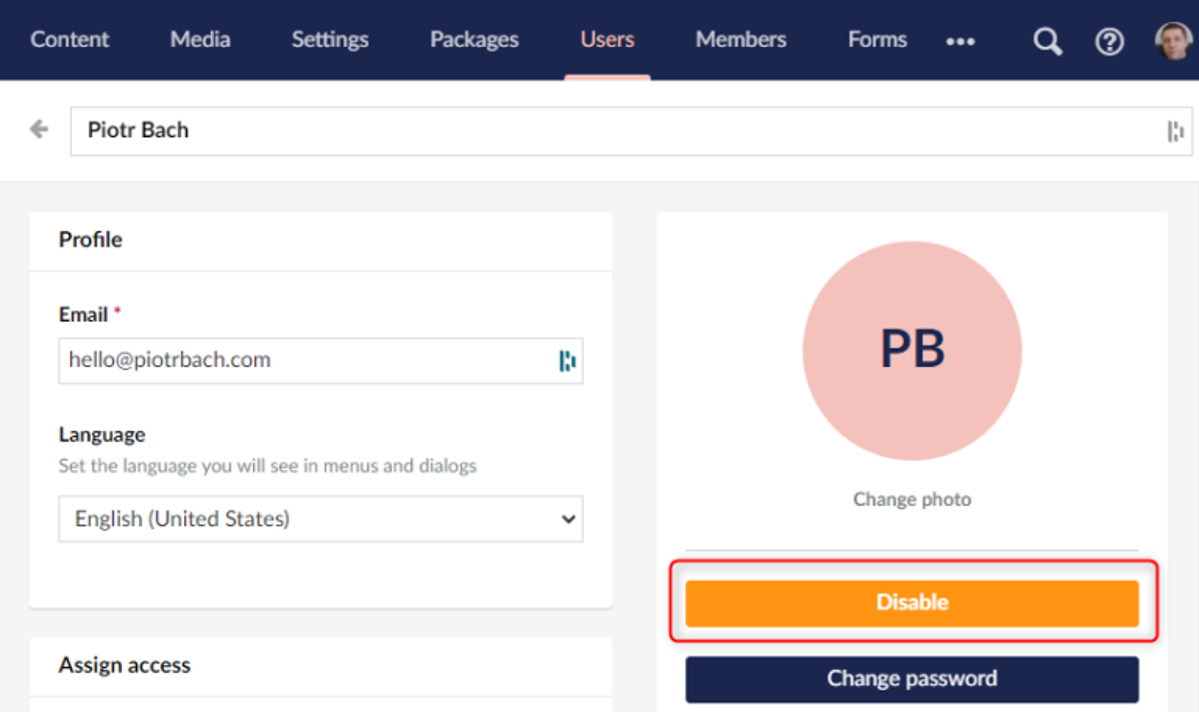Click the PB avatar circle
Screen dimensions: 1199x712
coord(912,350)
